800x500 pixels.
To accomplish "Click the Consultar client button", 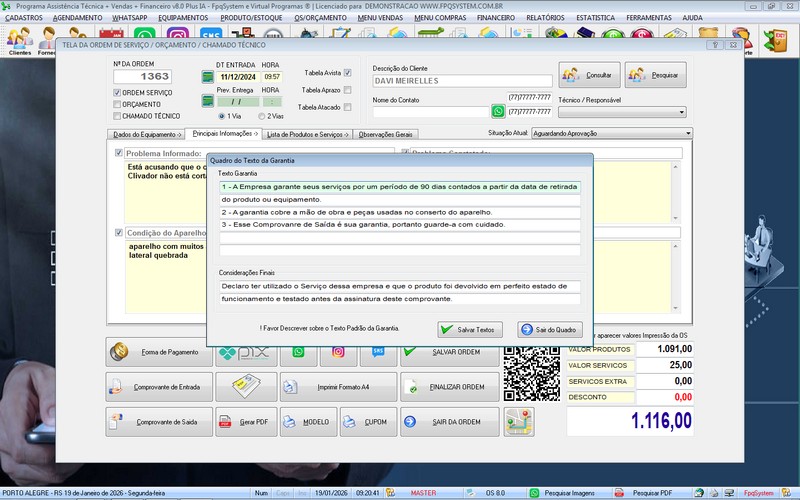I will pos(589,75).
